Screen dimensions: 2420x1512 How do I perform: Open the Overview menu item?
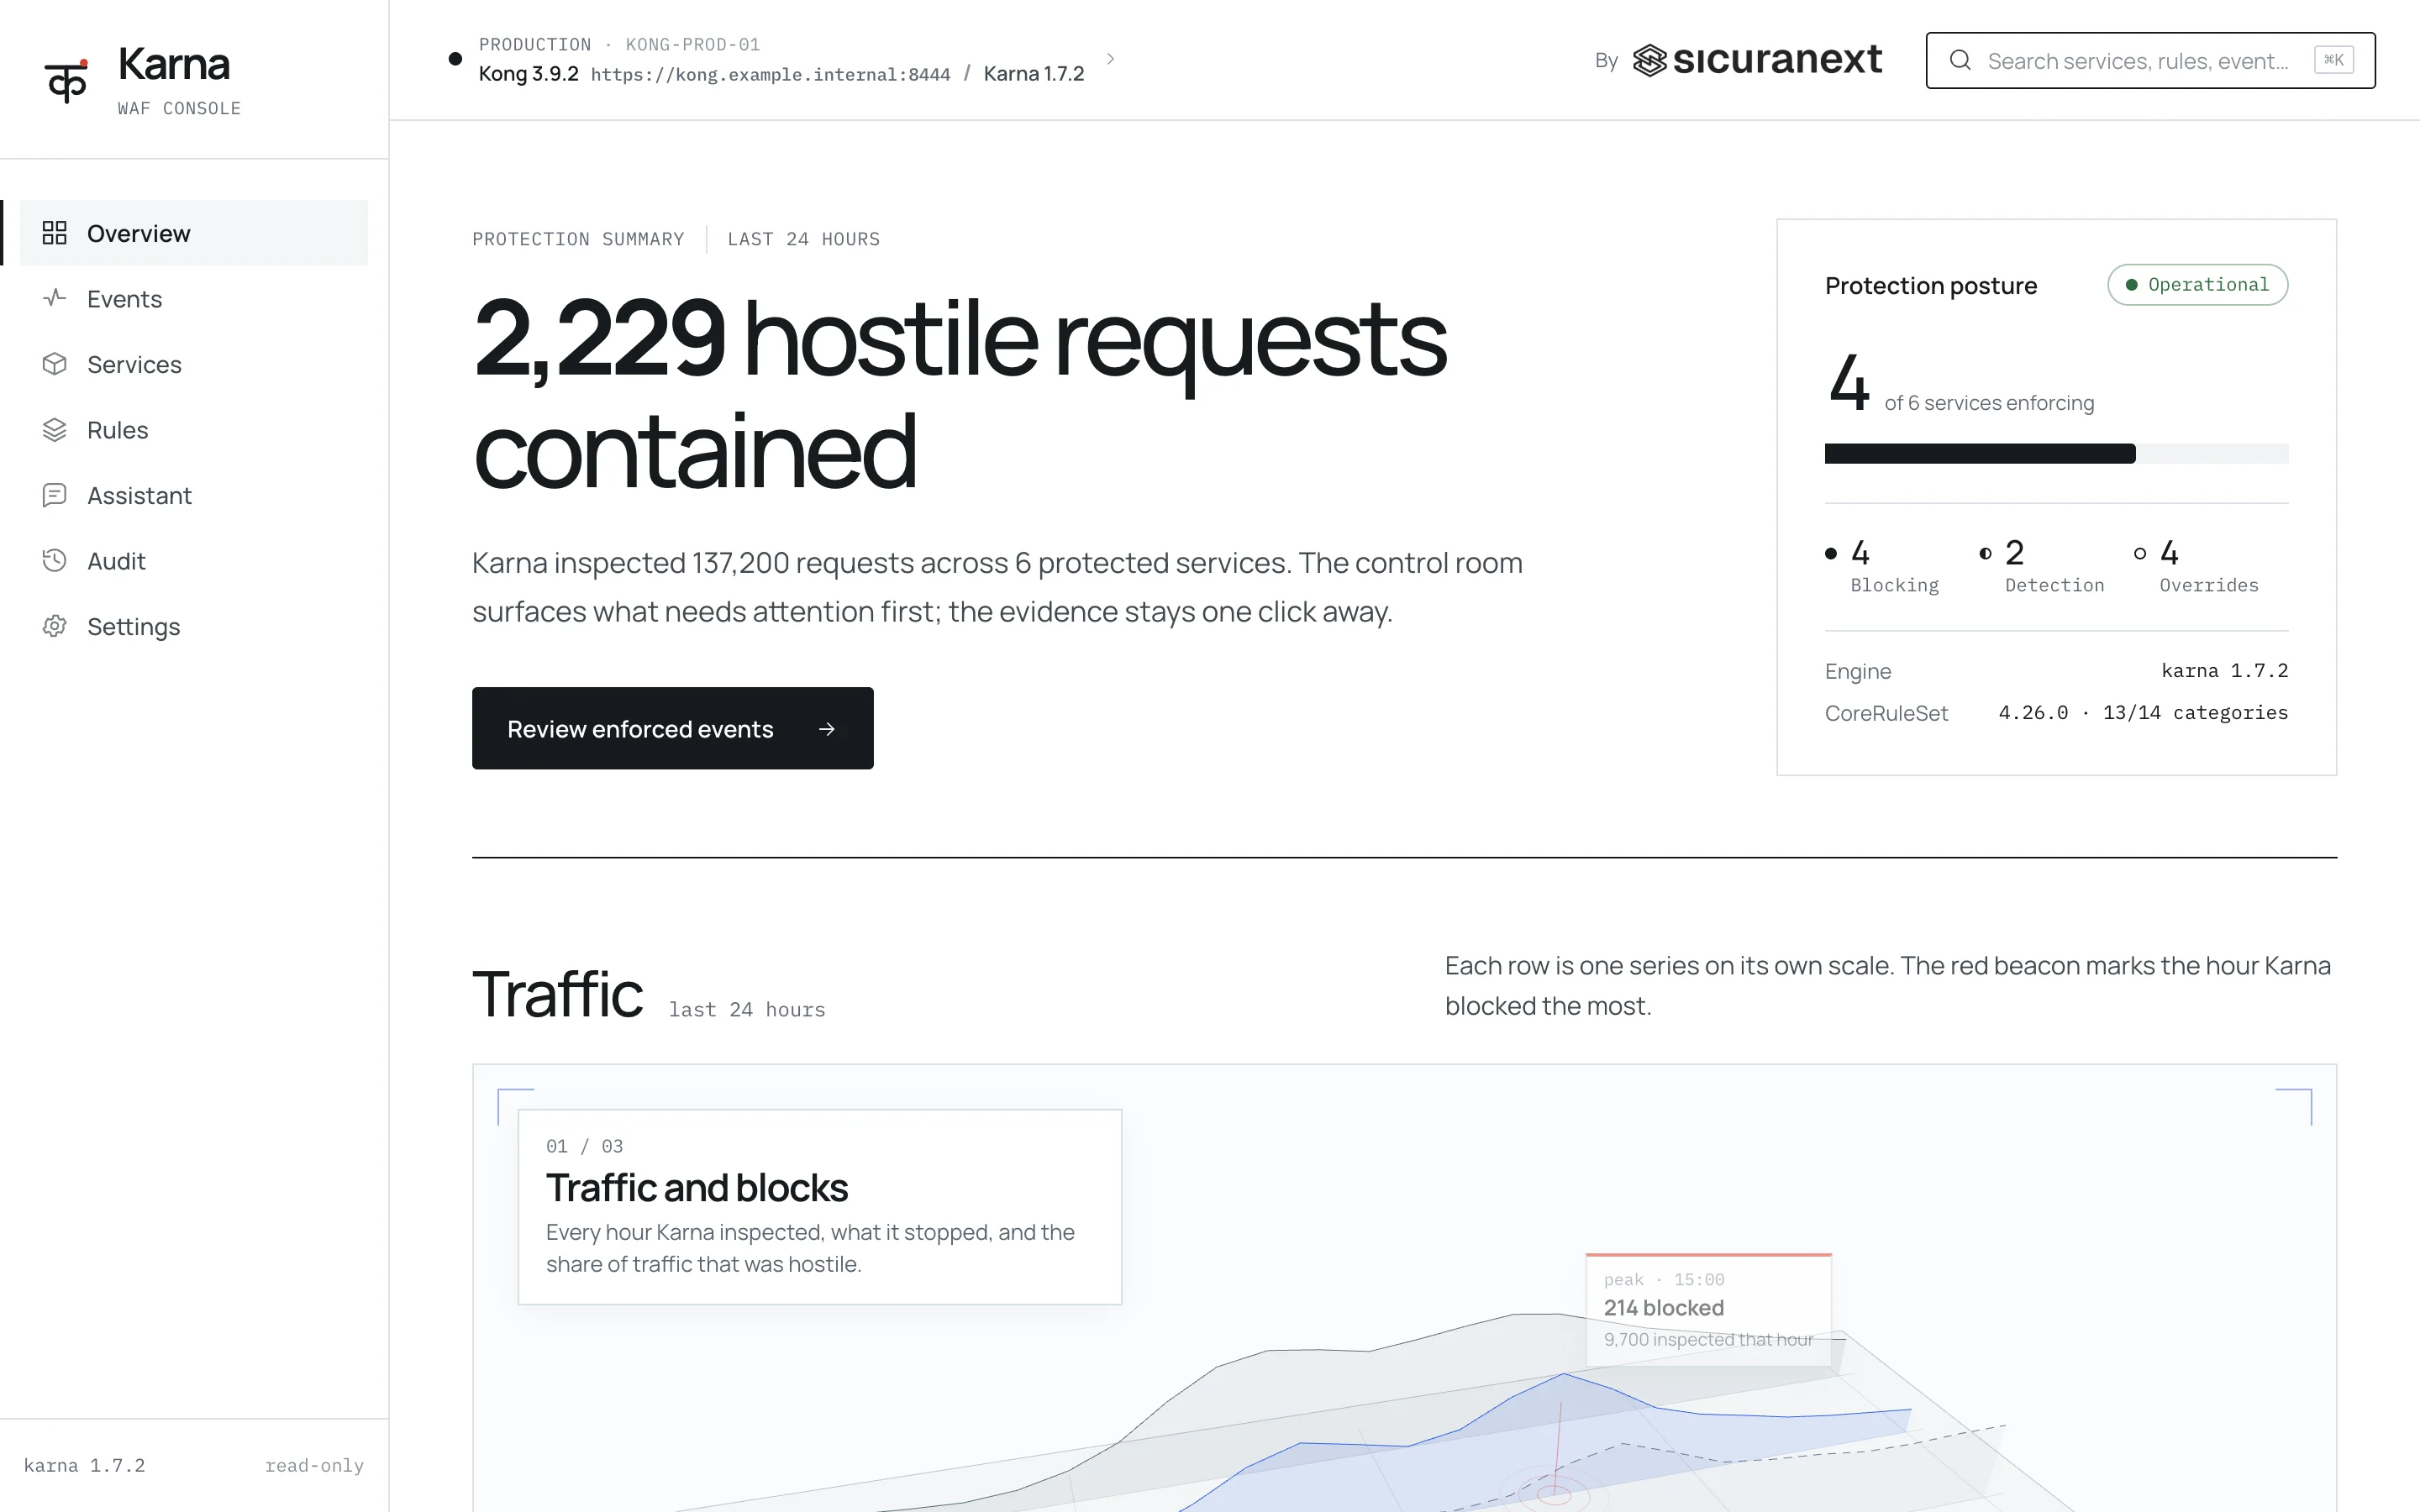tap(194, 233)
